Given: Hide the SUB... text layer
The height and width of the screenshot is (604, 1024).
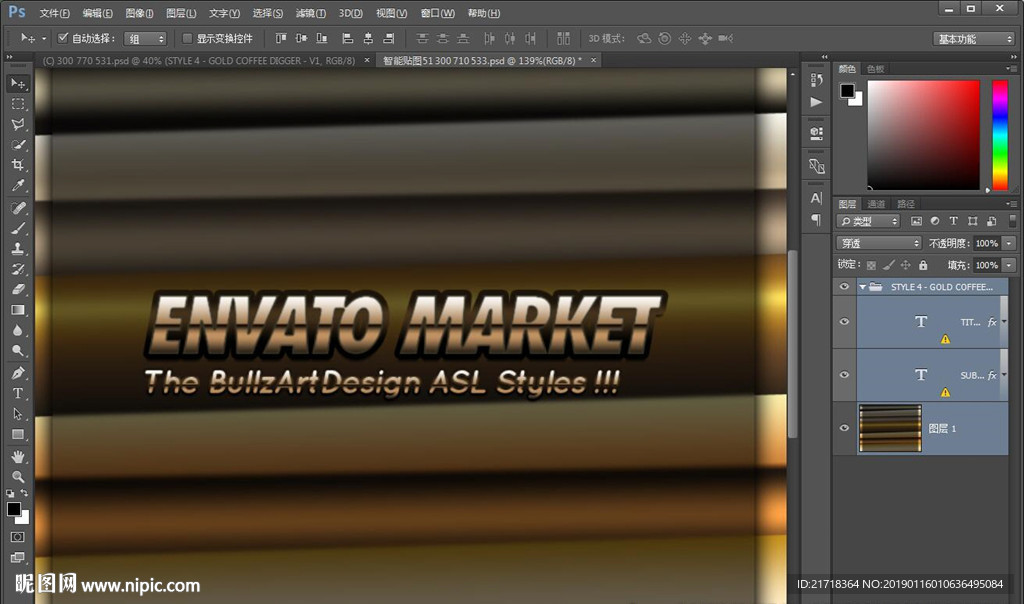Looking at the screenshot, I should [x=844, y=375].
